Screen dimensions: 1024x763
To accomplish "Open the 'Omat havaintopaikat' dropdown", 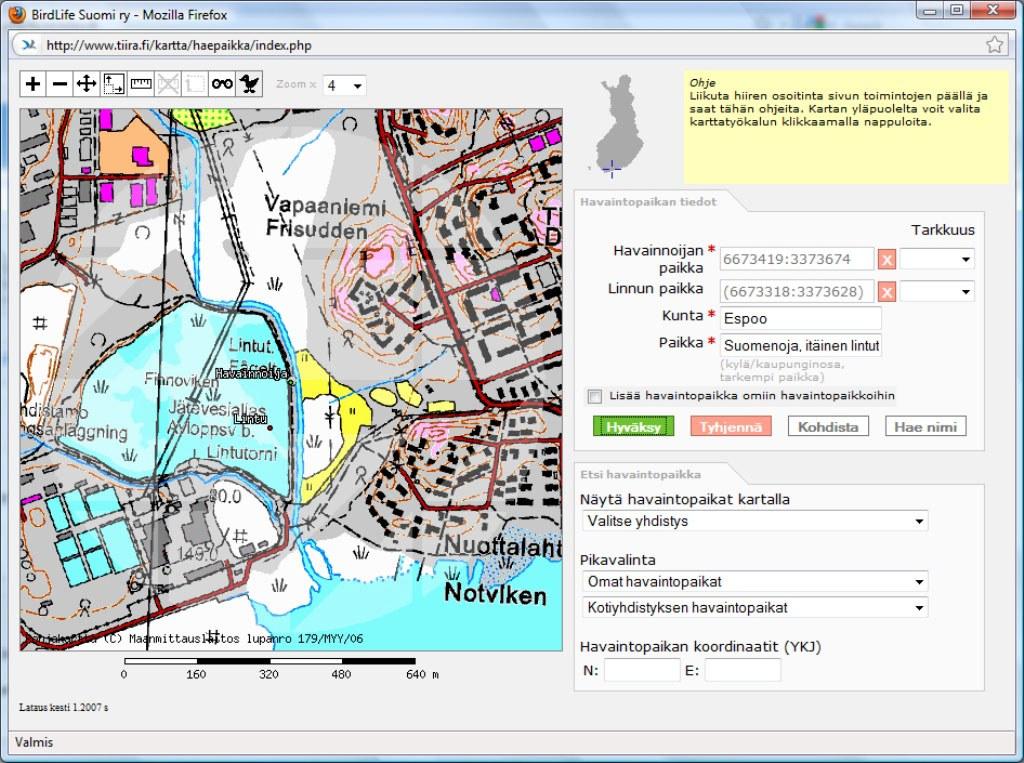I will pos(754,582).
